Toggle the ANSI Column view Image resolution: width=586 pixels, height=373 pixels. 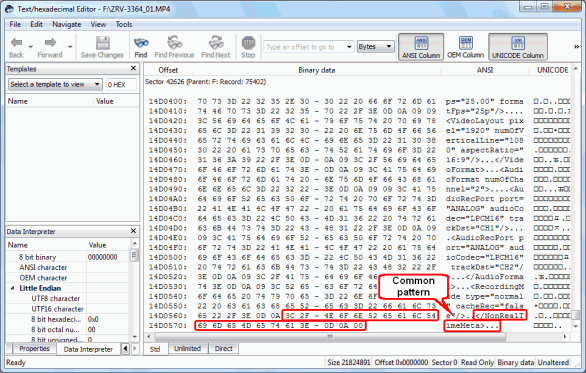click(x=421, y=47)
